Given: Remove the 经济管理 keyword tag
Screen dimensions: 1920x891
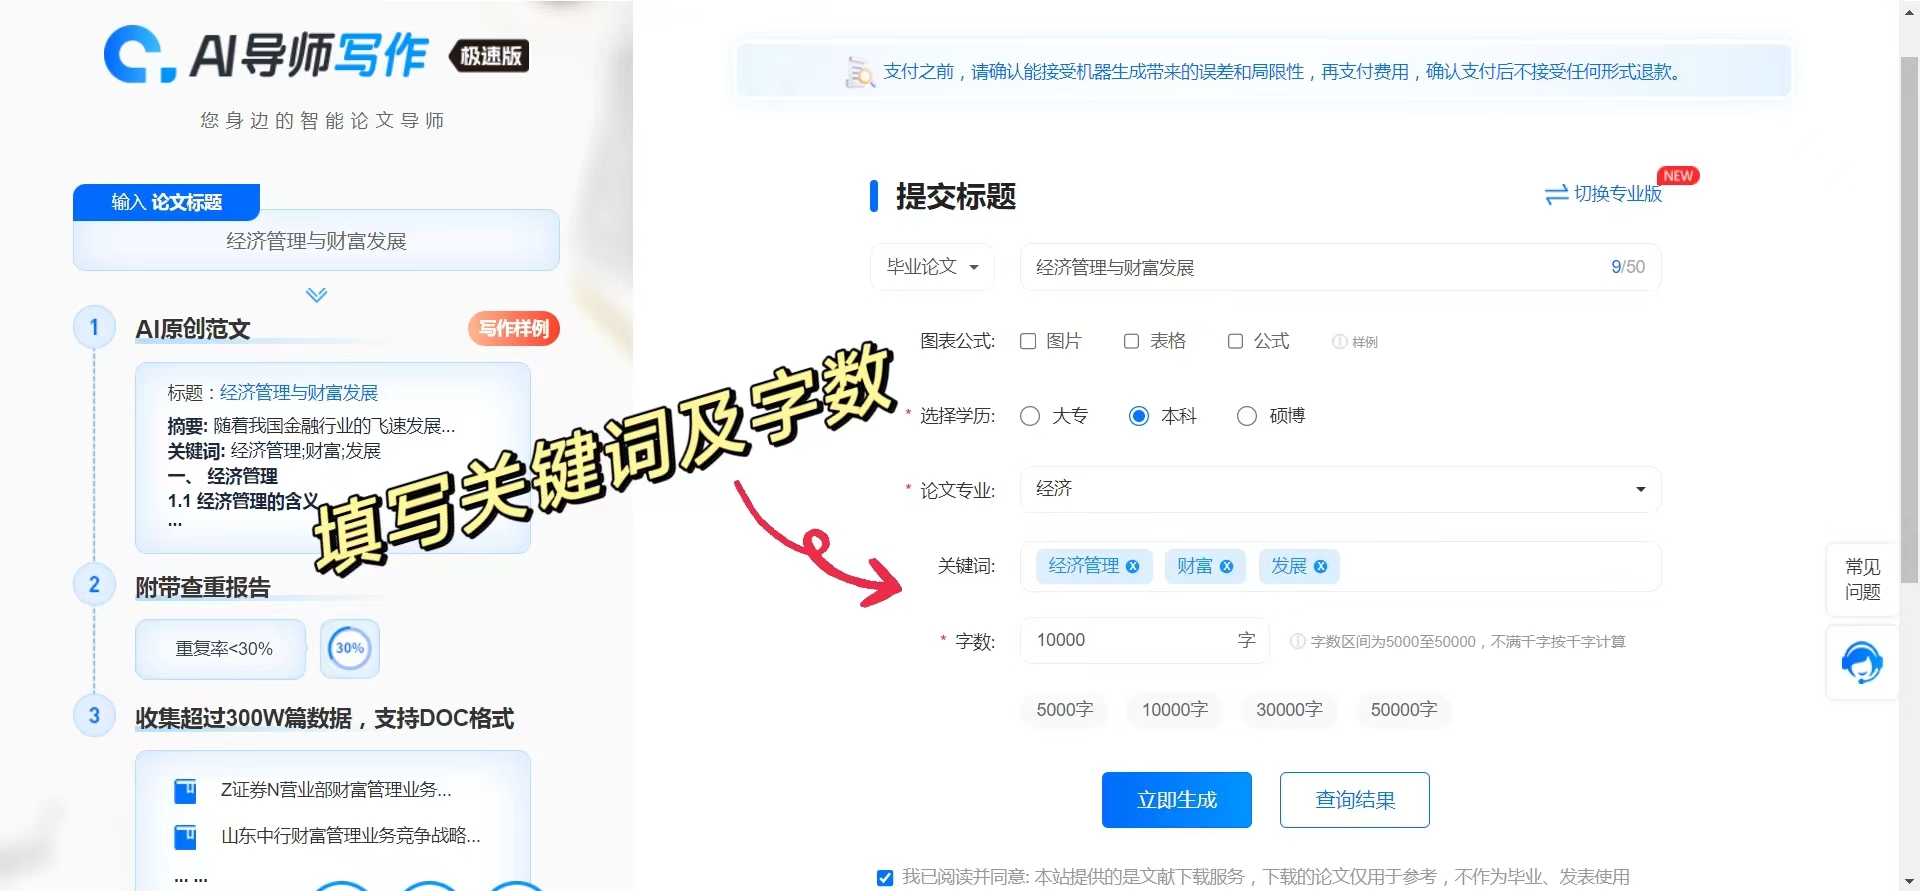Looking at the screenshot, I should [x=1132, y=566].
